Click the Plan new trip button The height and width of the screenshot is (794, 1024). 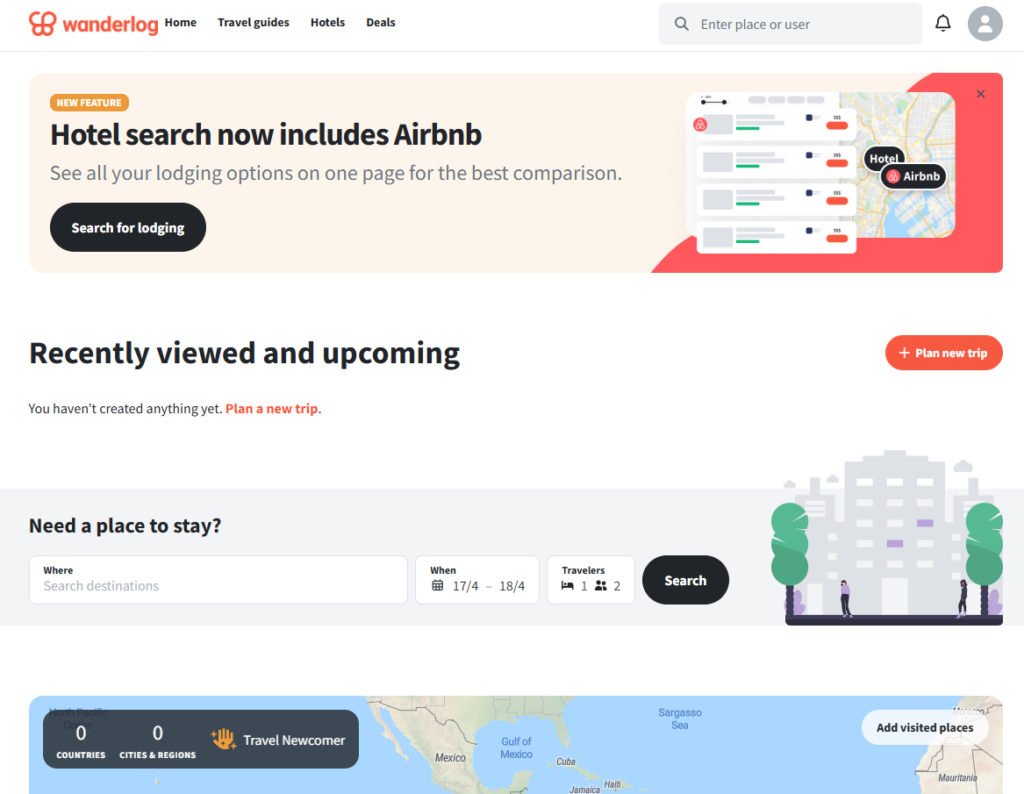(x=943, y=353)
